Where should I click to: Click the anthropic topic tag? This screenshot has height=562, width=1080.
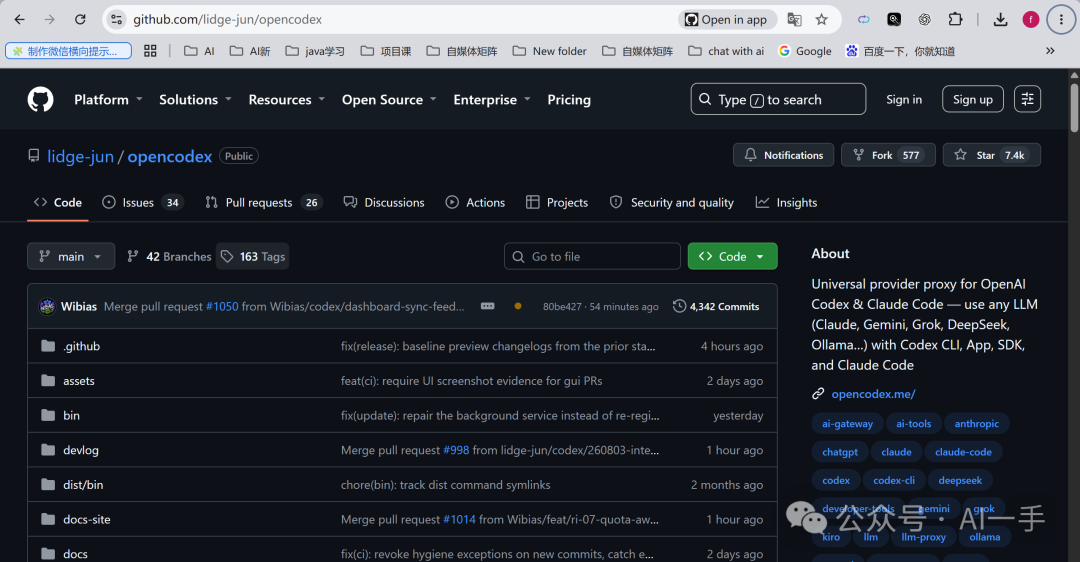(977, 424)
